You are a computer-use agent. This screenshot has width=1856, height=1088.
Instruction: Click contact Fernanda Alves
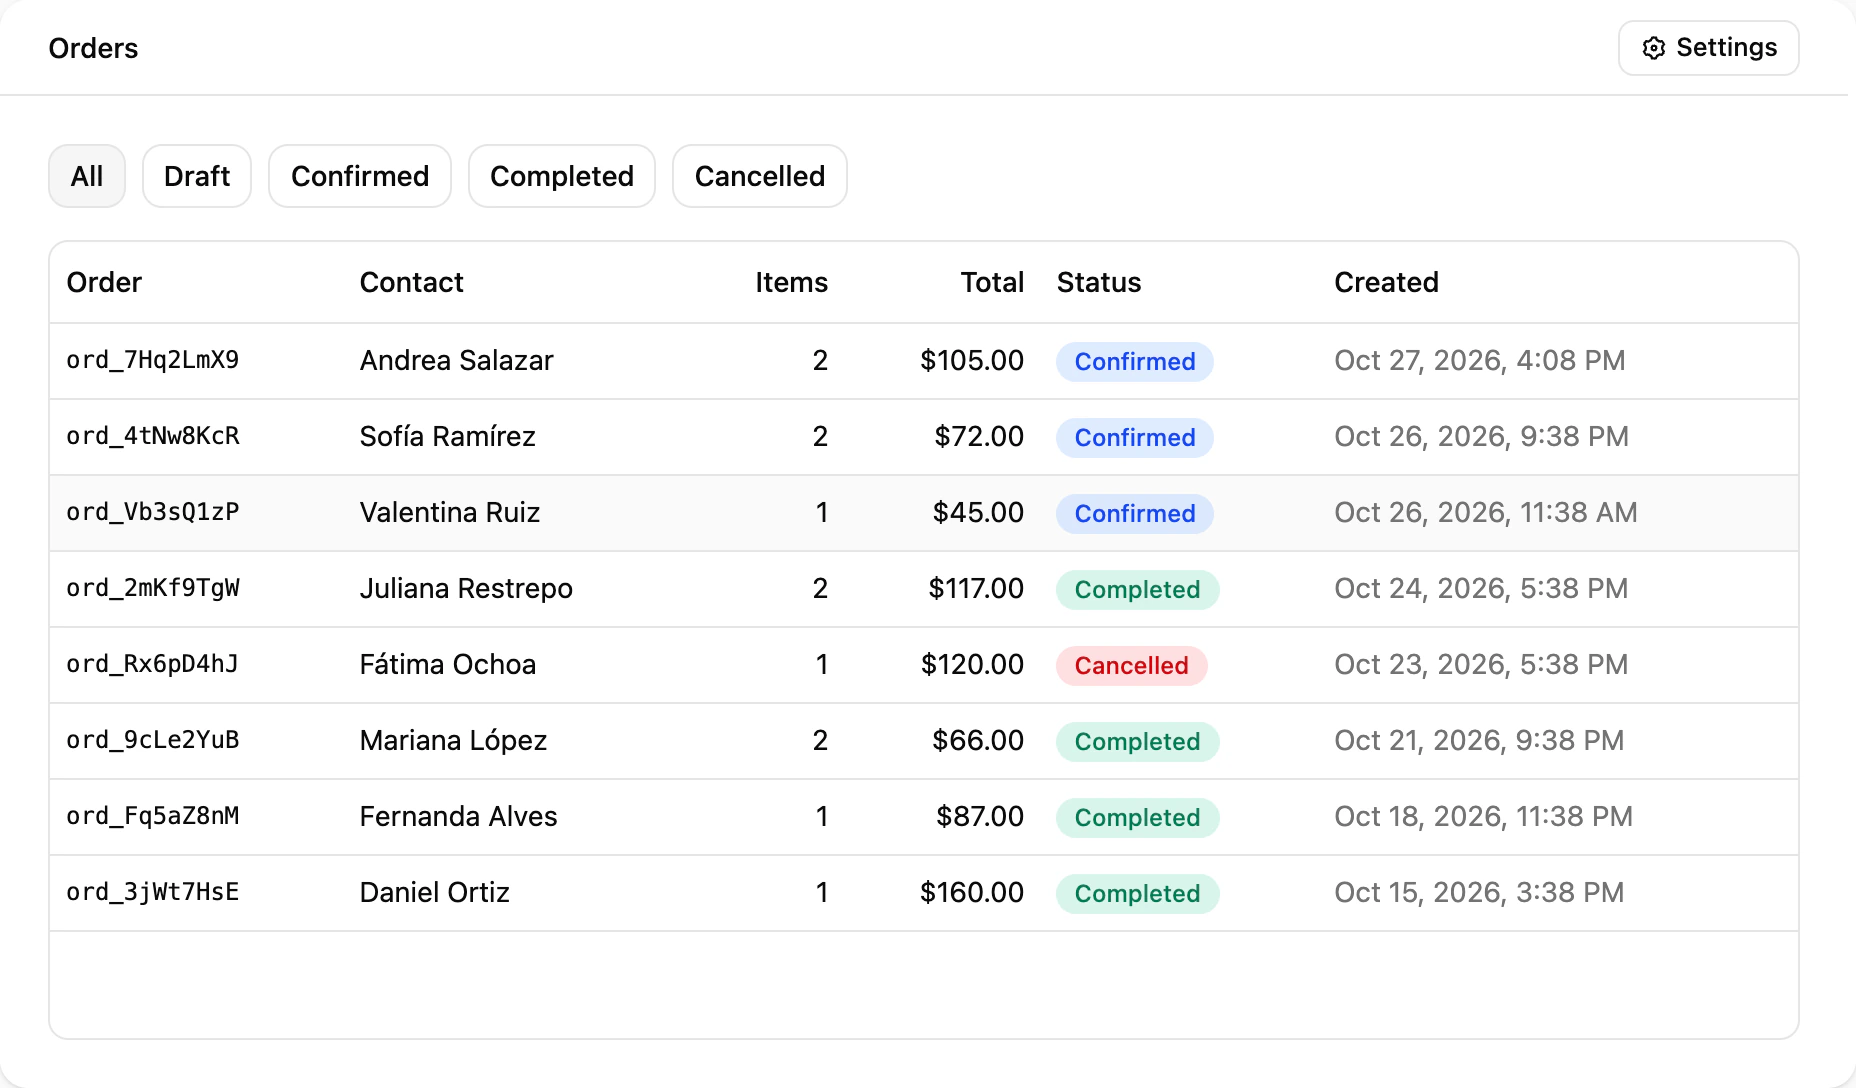(458, 816)
